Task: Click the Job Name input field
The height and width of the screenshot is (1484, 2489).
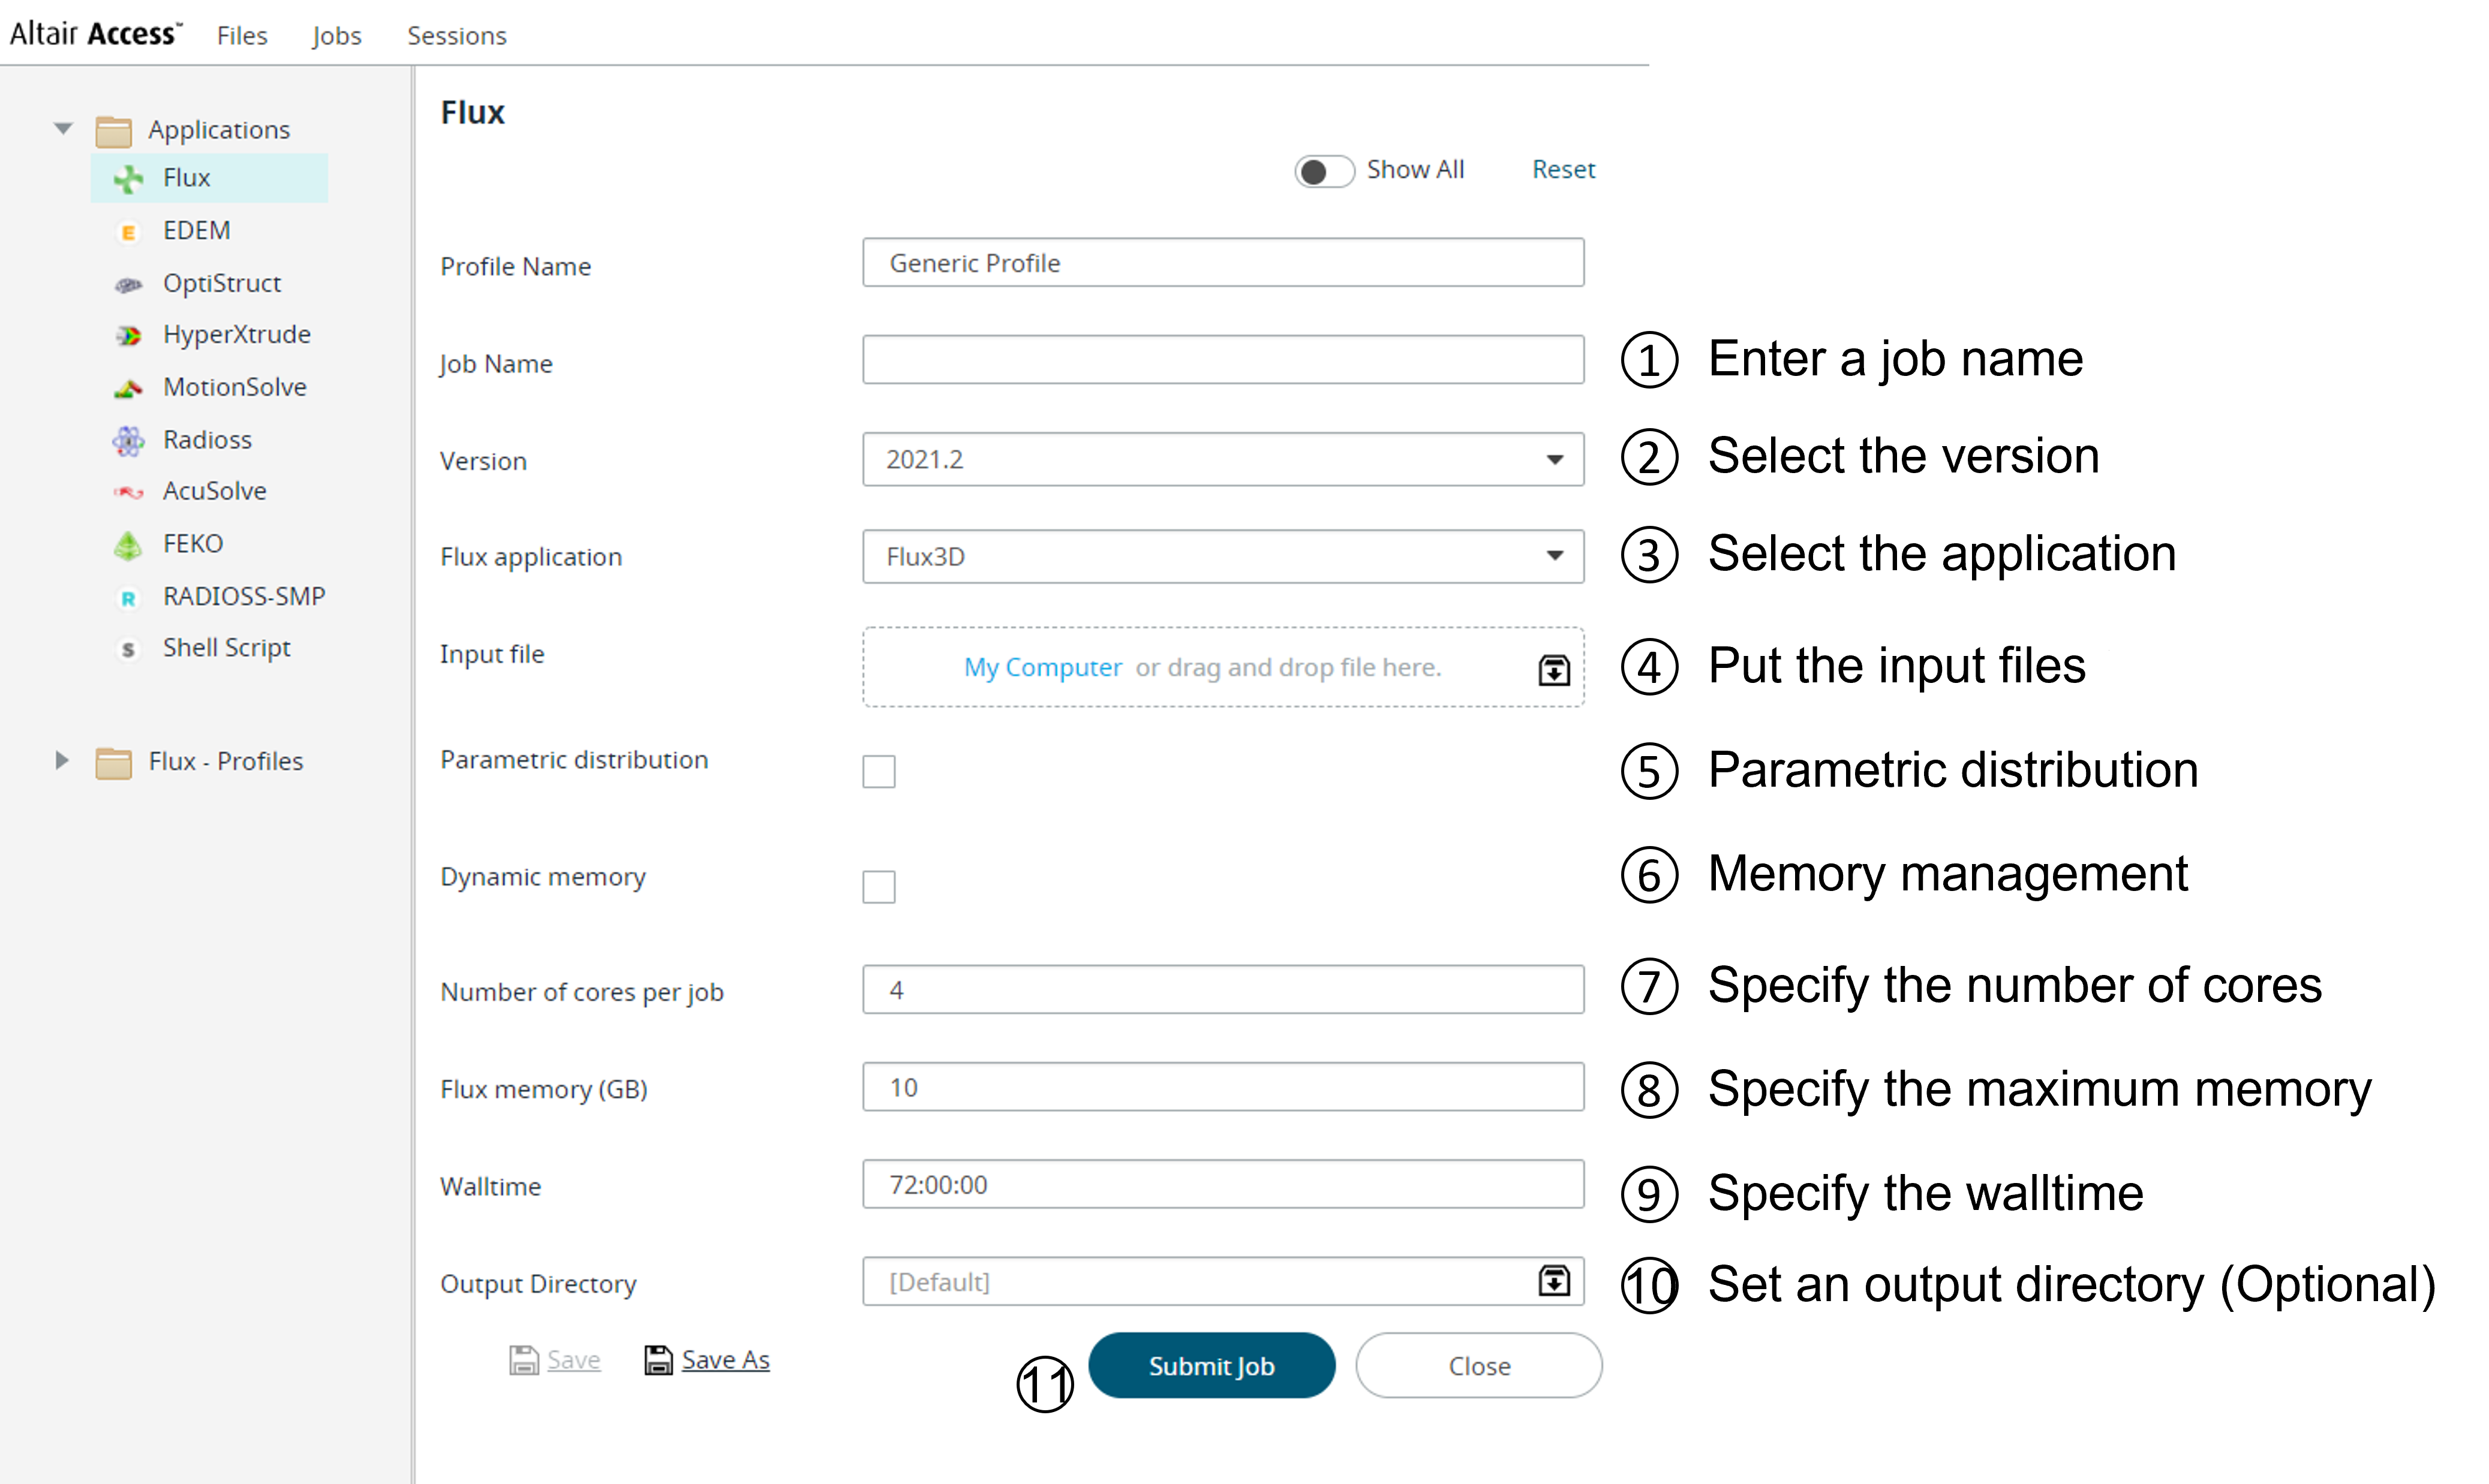Action: click(x=1222, y=360)
